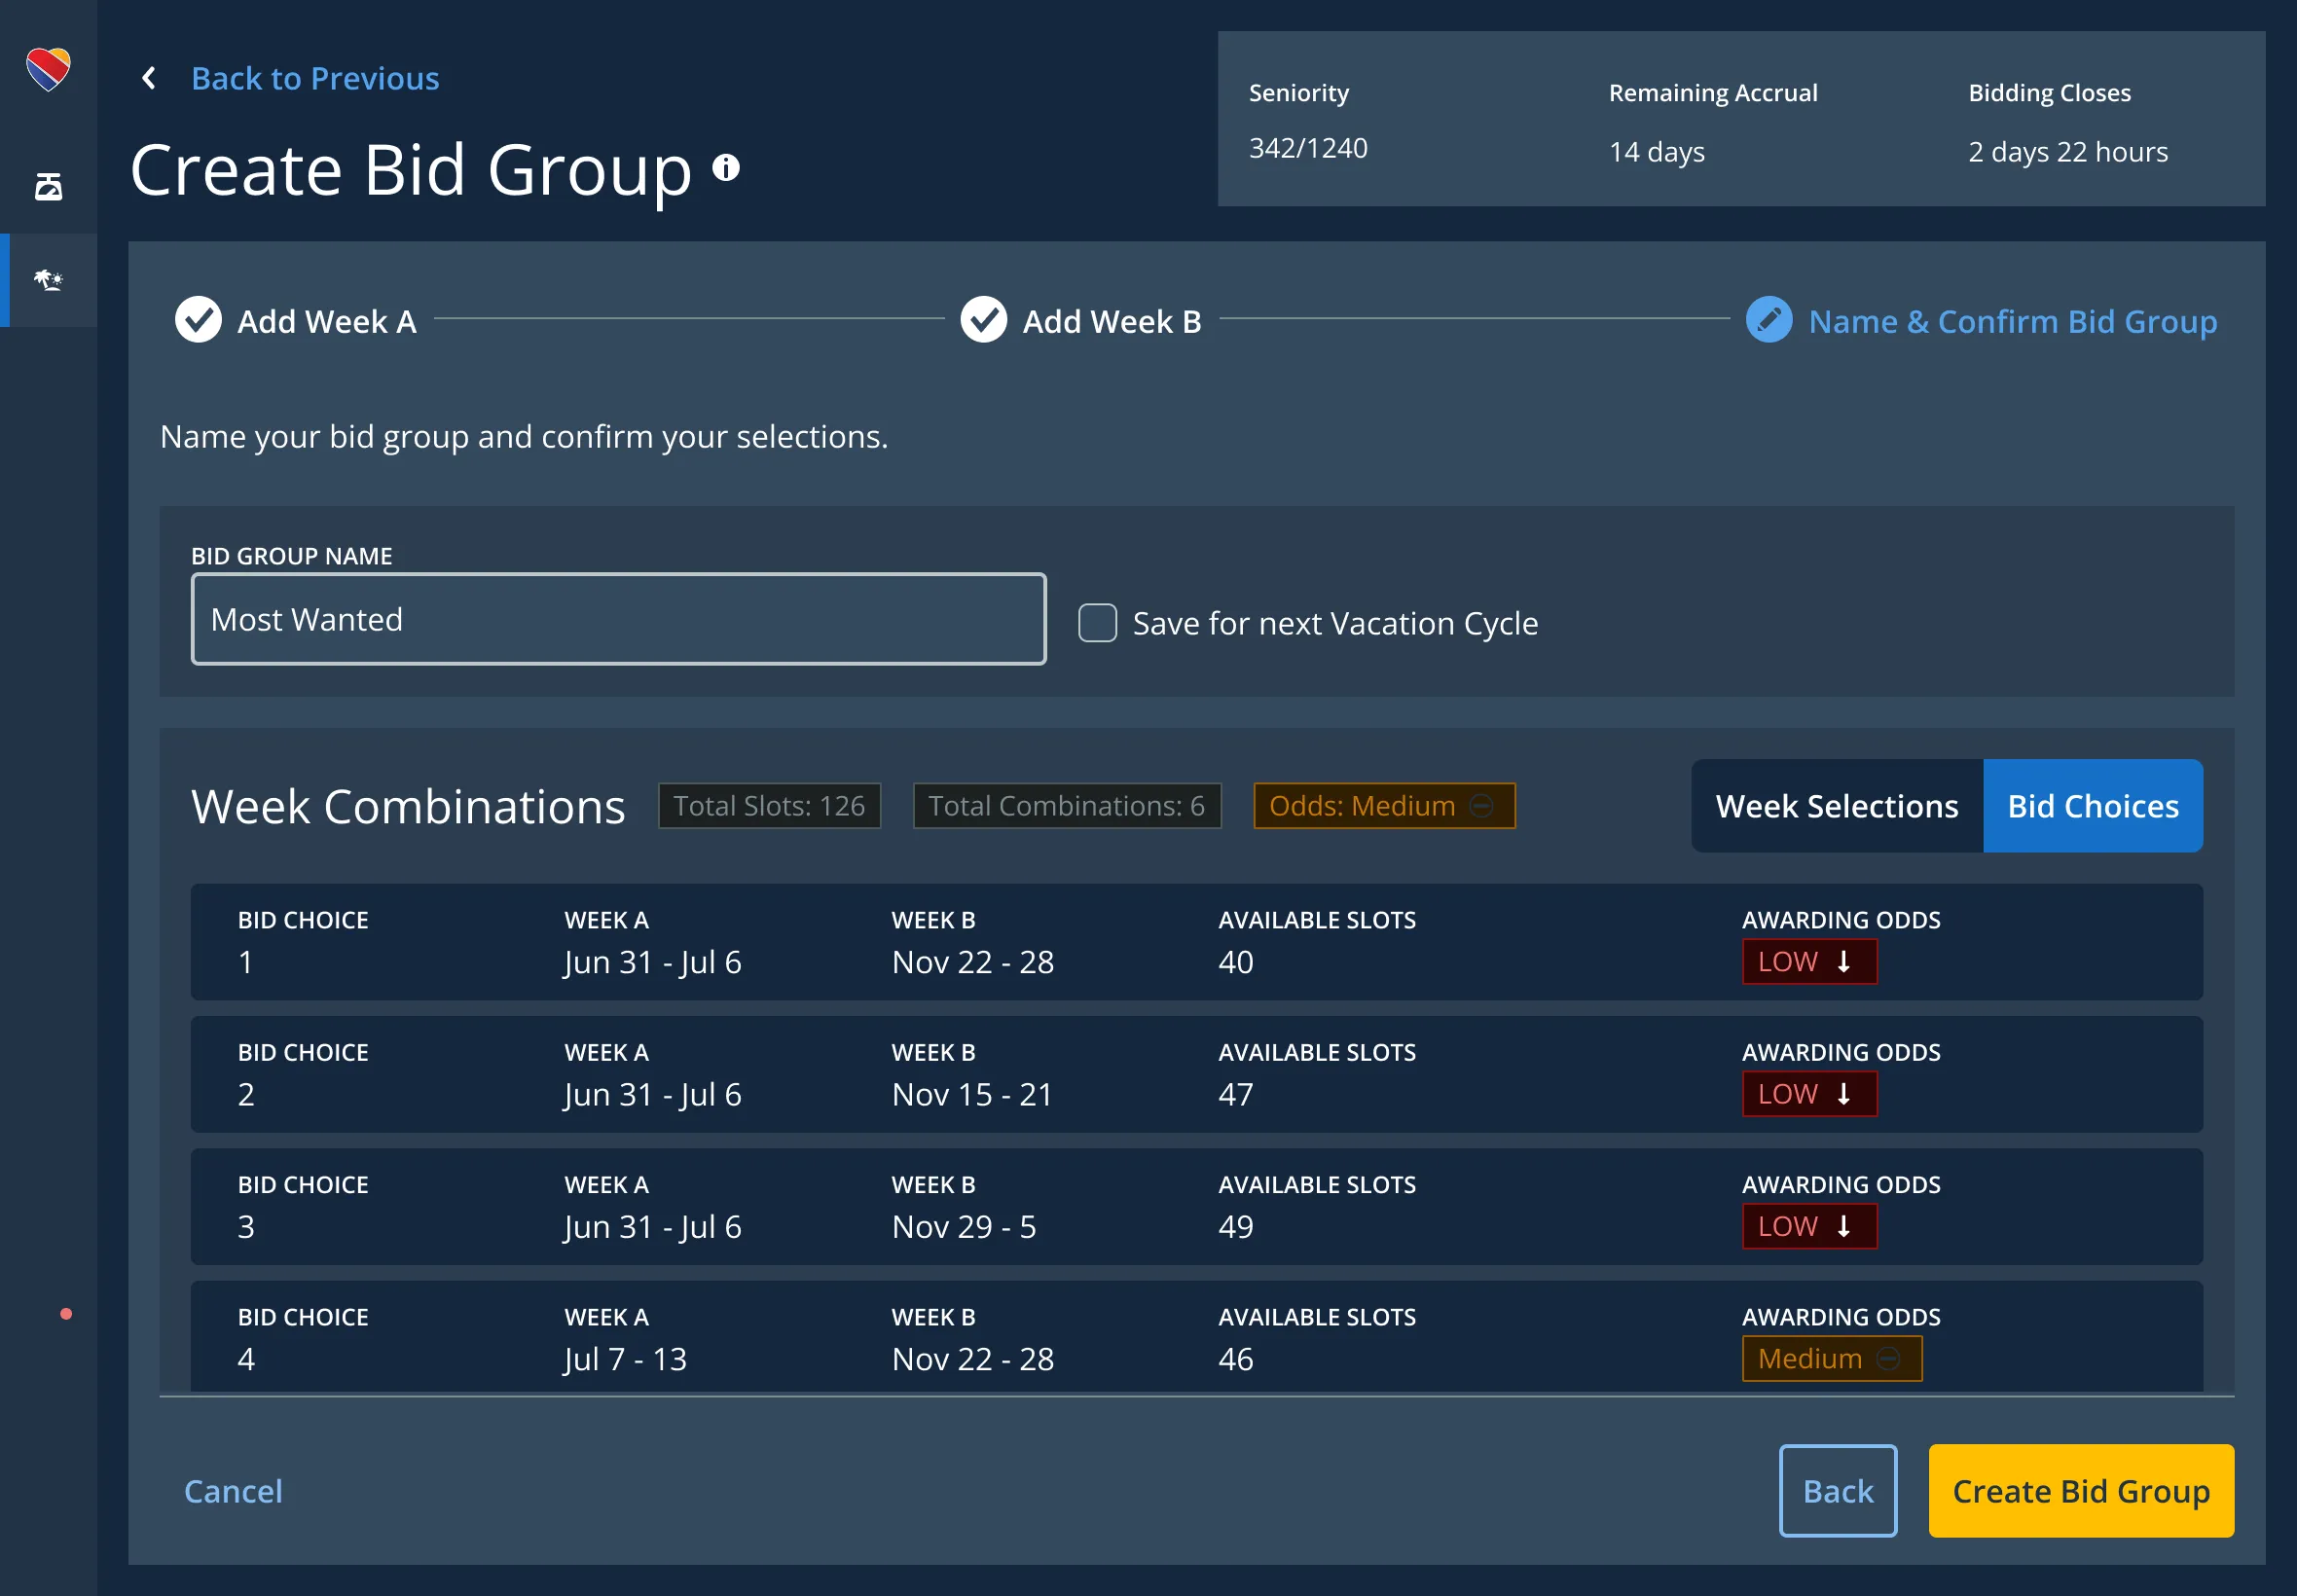
Task: Click Remaining Accrual value 14 days
Action: pos(1656,152)
